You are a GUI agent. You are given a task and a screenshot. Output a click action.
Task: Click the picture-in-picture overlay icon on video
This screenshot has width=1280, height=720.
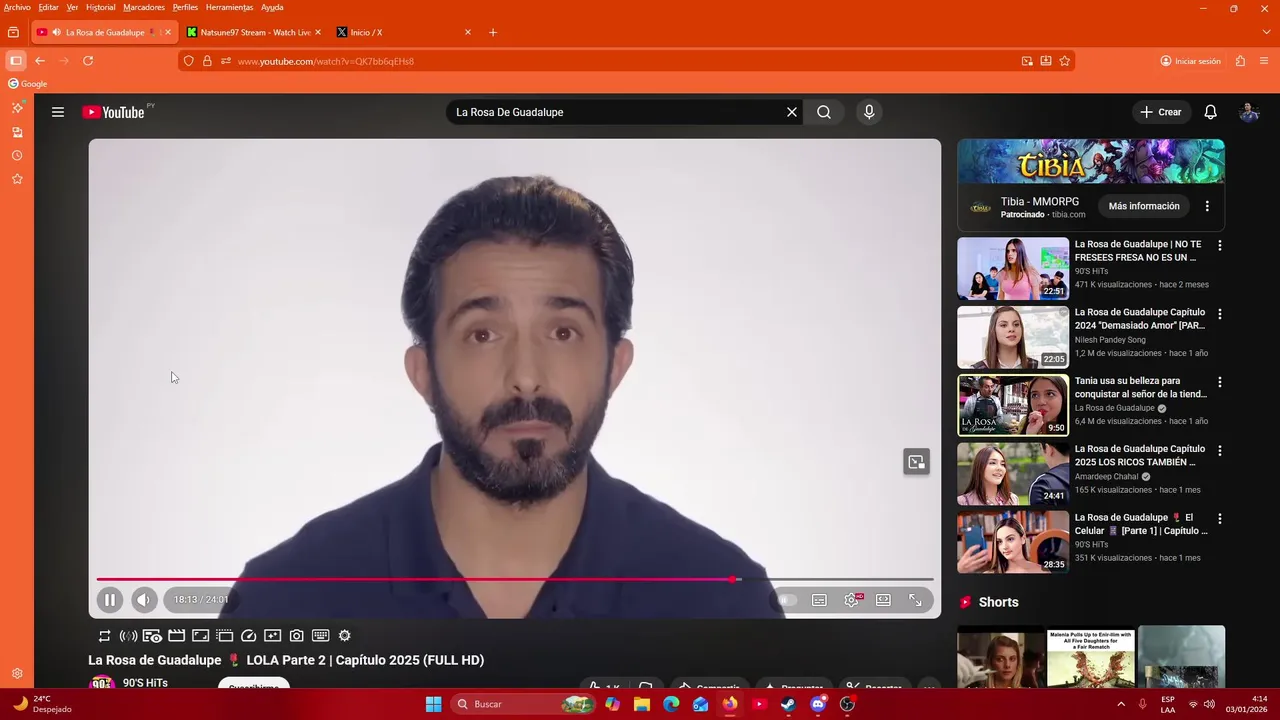917,462
